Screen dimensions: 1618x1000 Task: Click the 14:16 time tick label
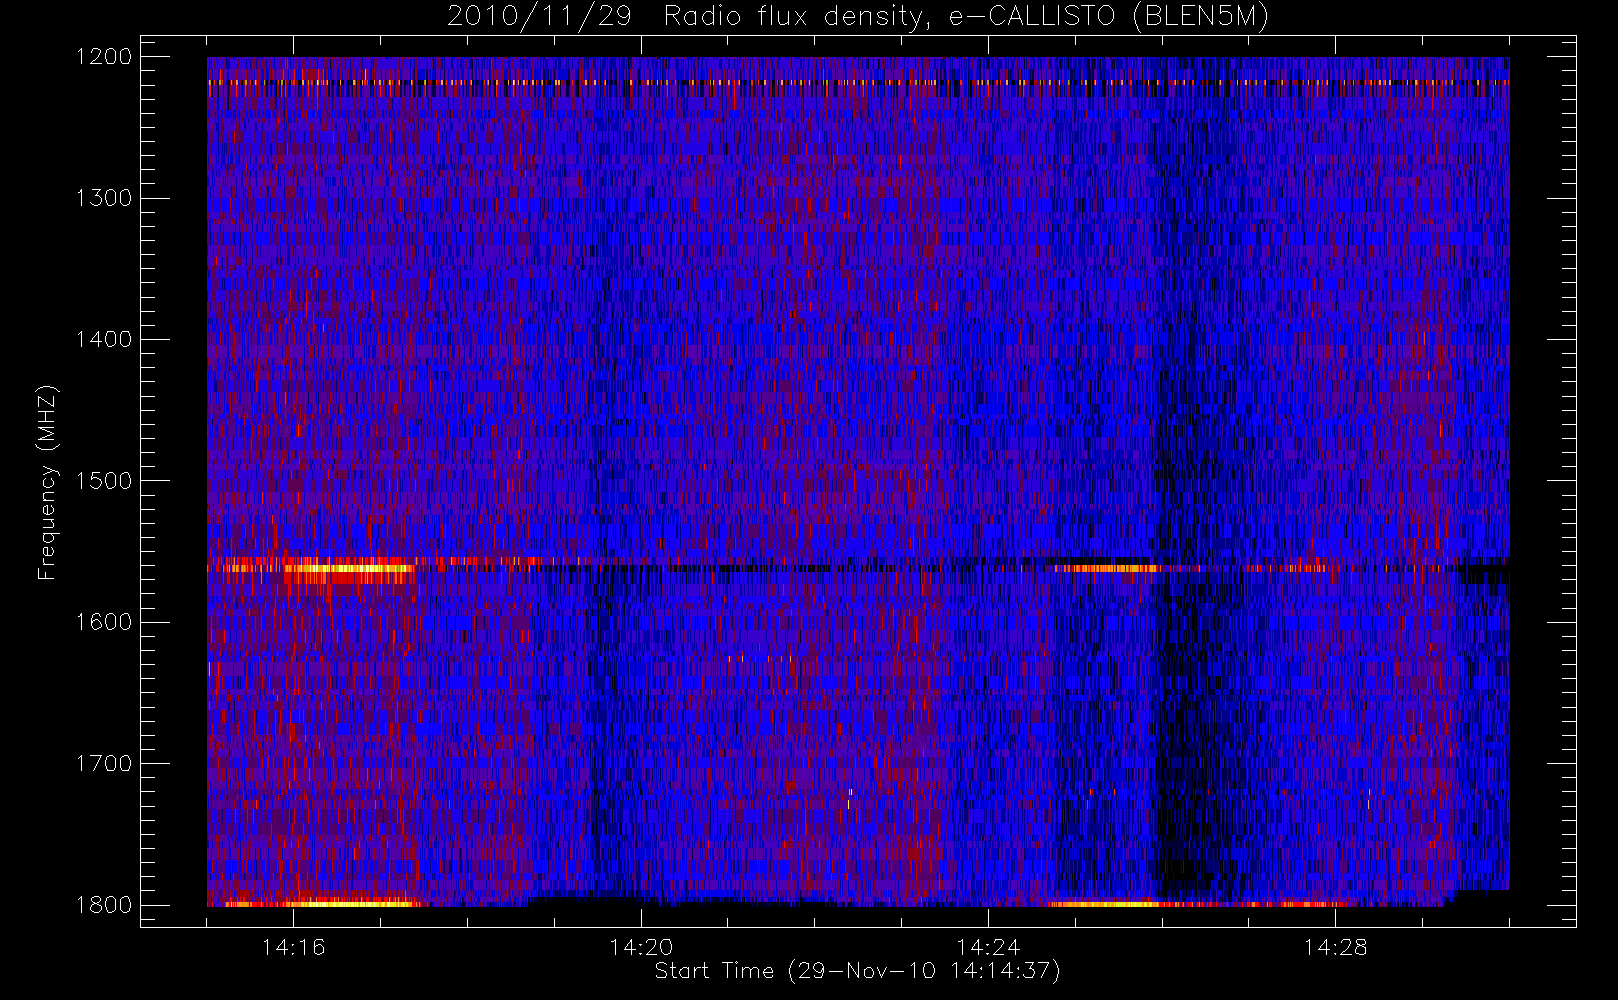click(294, 947)
